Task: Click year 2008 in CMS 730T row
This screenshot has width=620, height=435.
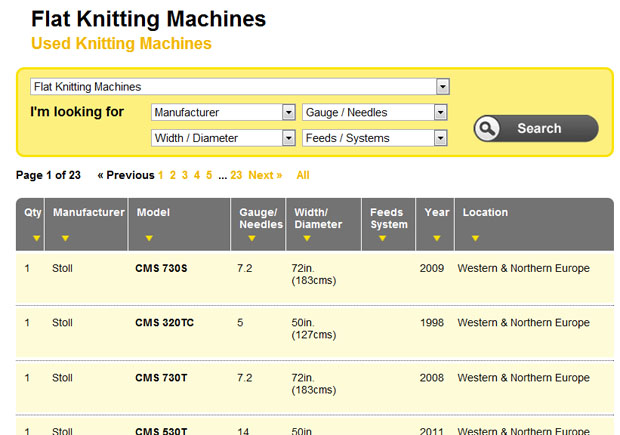Action: coord(432,378)
